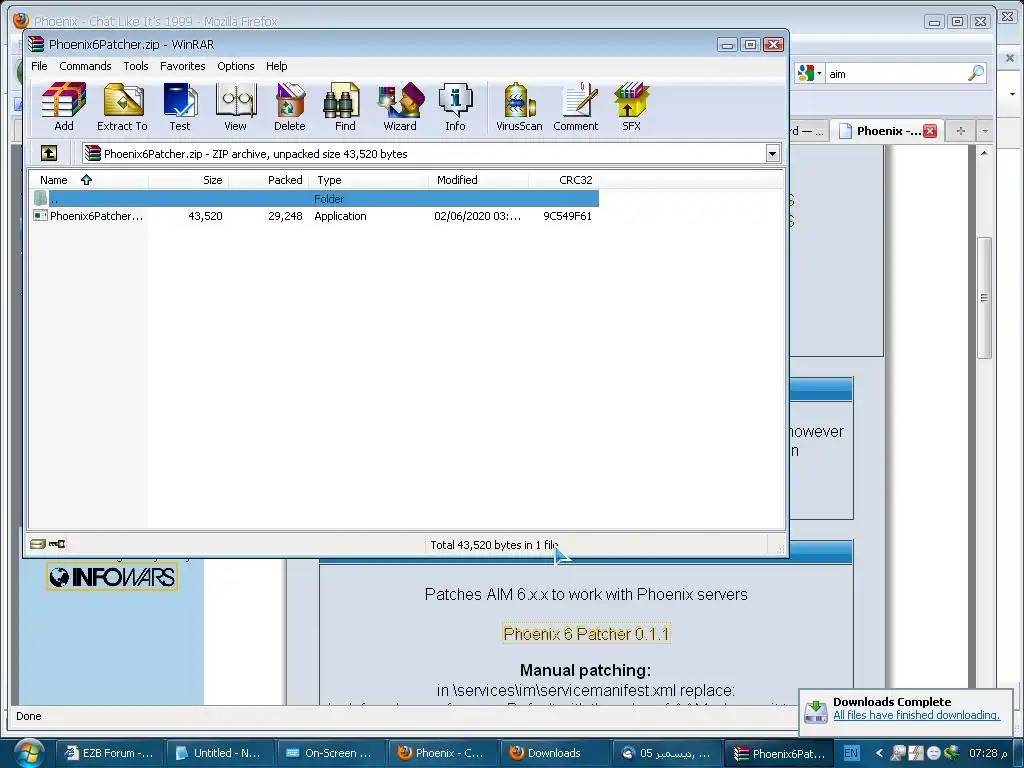The width and height of the screenshot is (1024, 768).
Task: Switch to Phoenix Firefox taskbar button
Action: 441,753
